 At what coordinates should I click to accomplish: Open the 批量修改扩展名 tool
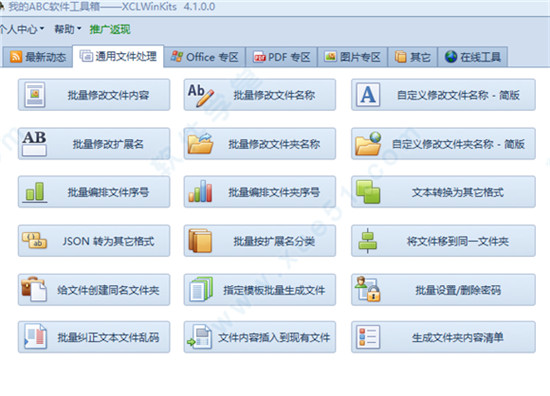(94, 143)
